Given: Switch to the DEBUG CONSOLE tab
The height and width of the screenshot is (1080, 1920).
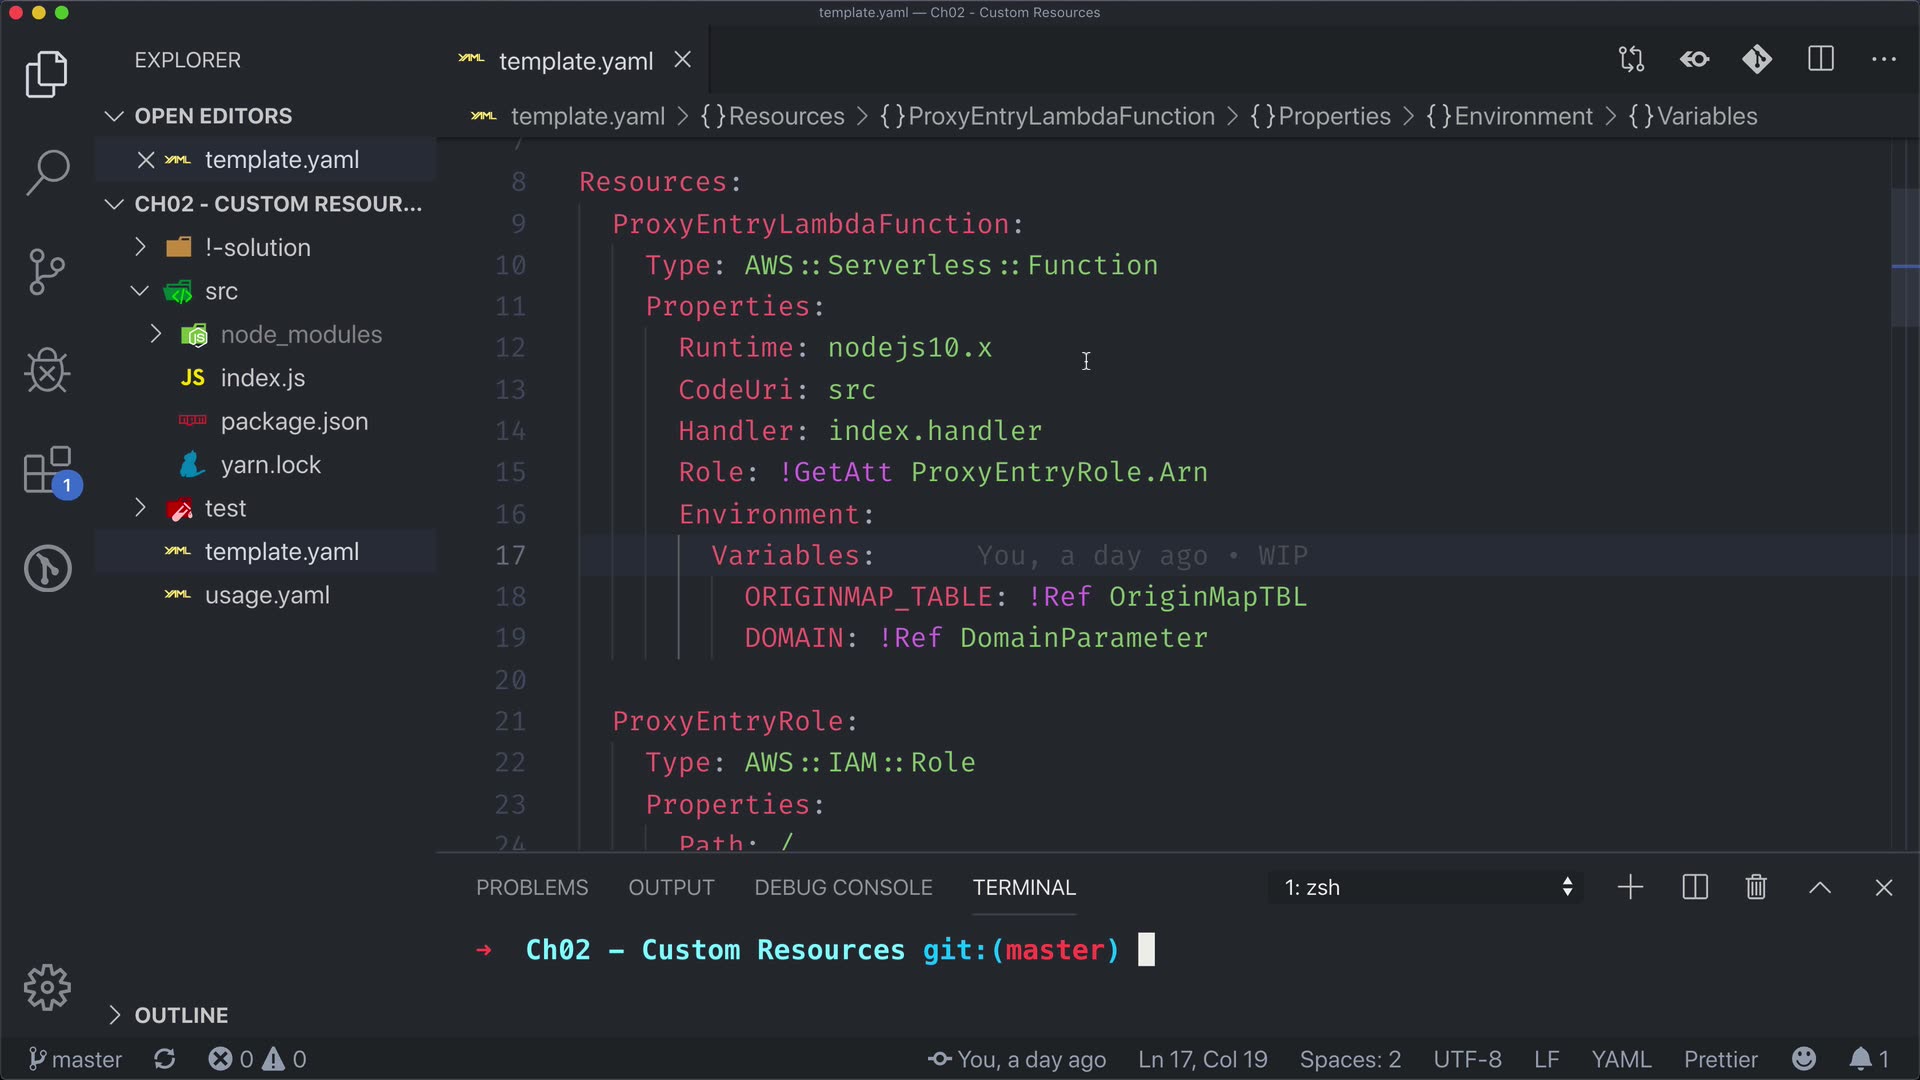Looking at the screenshot, I should 843,888.
